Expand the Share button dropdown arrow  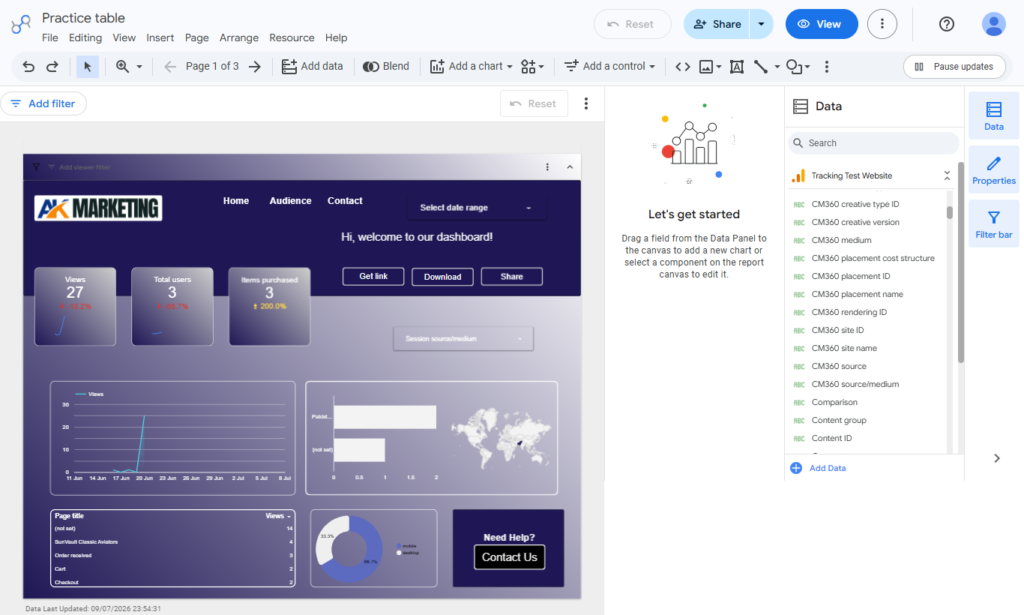pyautogui.click(x=761, y=24)
